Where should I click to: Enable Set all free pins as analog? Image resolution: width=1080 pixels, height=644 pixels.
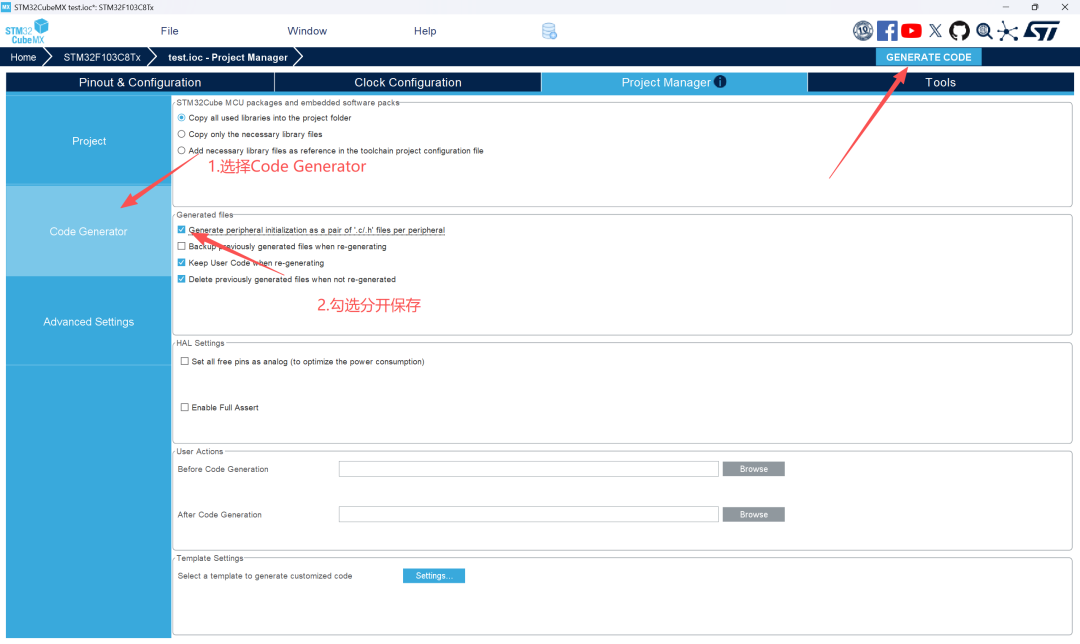coord(185,361)
